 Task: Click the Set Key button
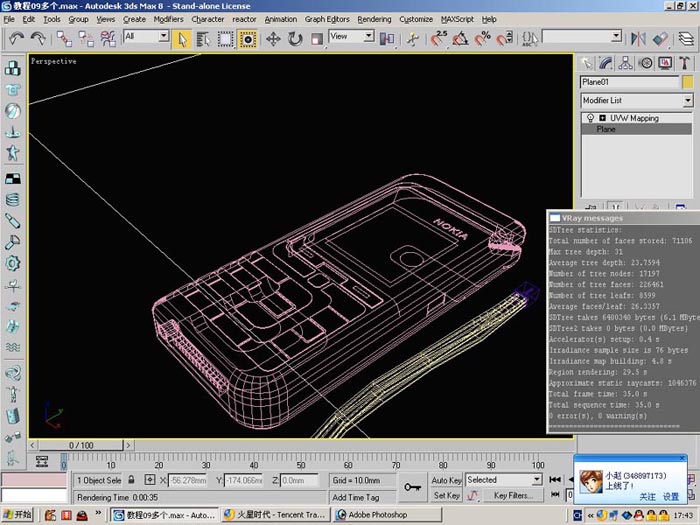click(446, 496)
